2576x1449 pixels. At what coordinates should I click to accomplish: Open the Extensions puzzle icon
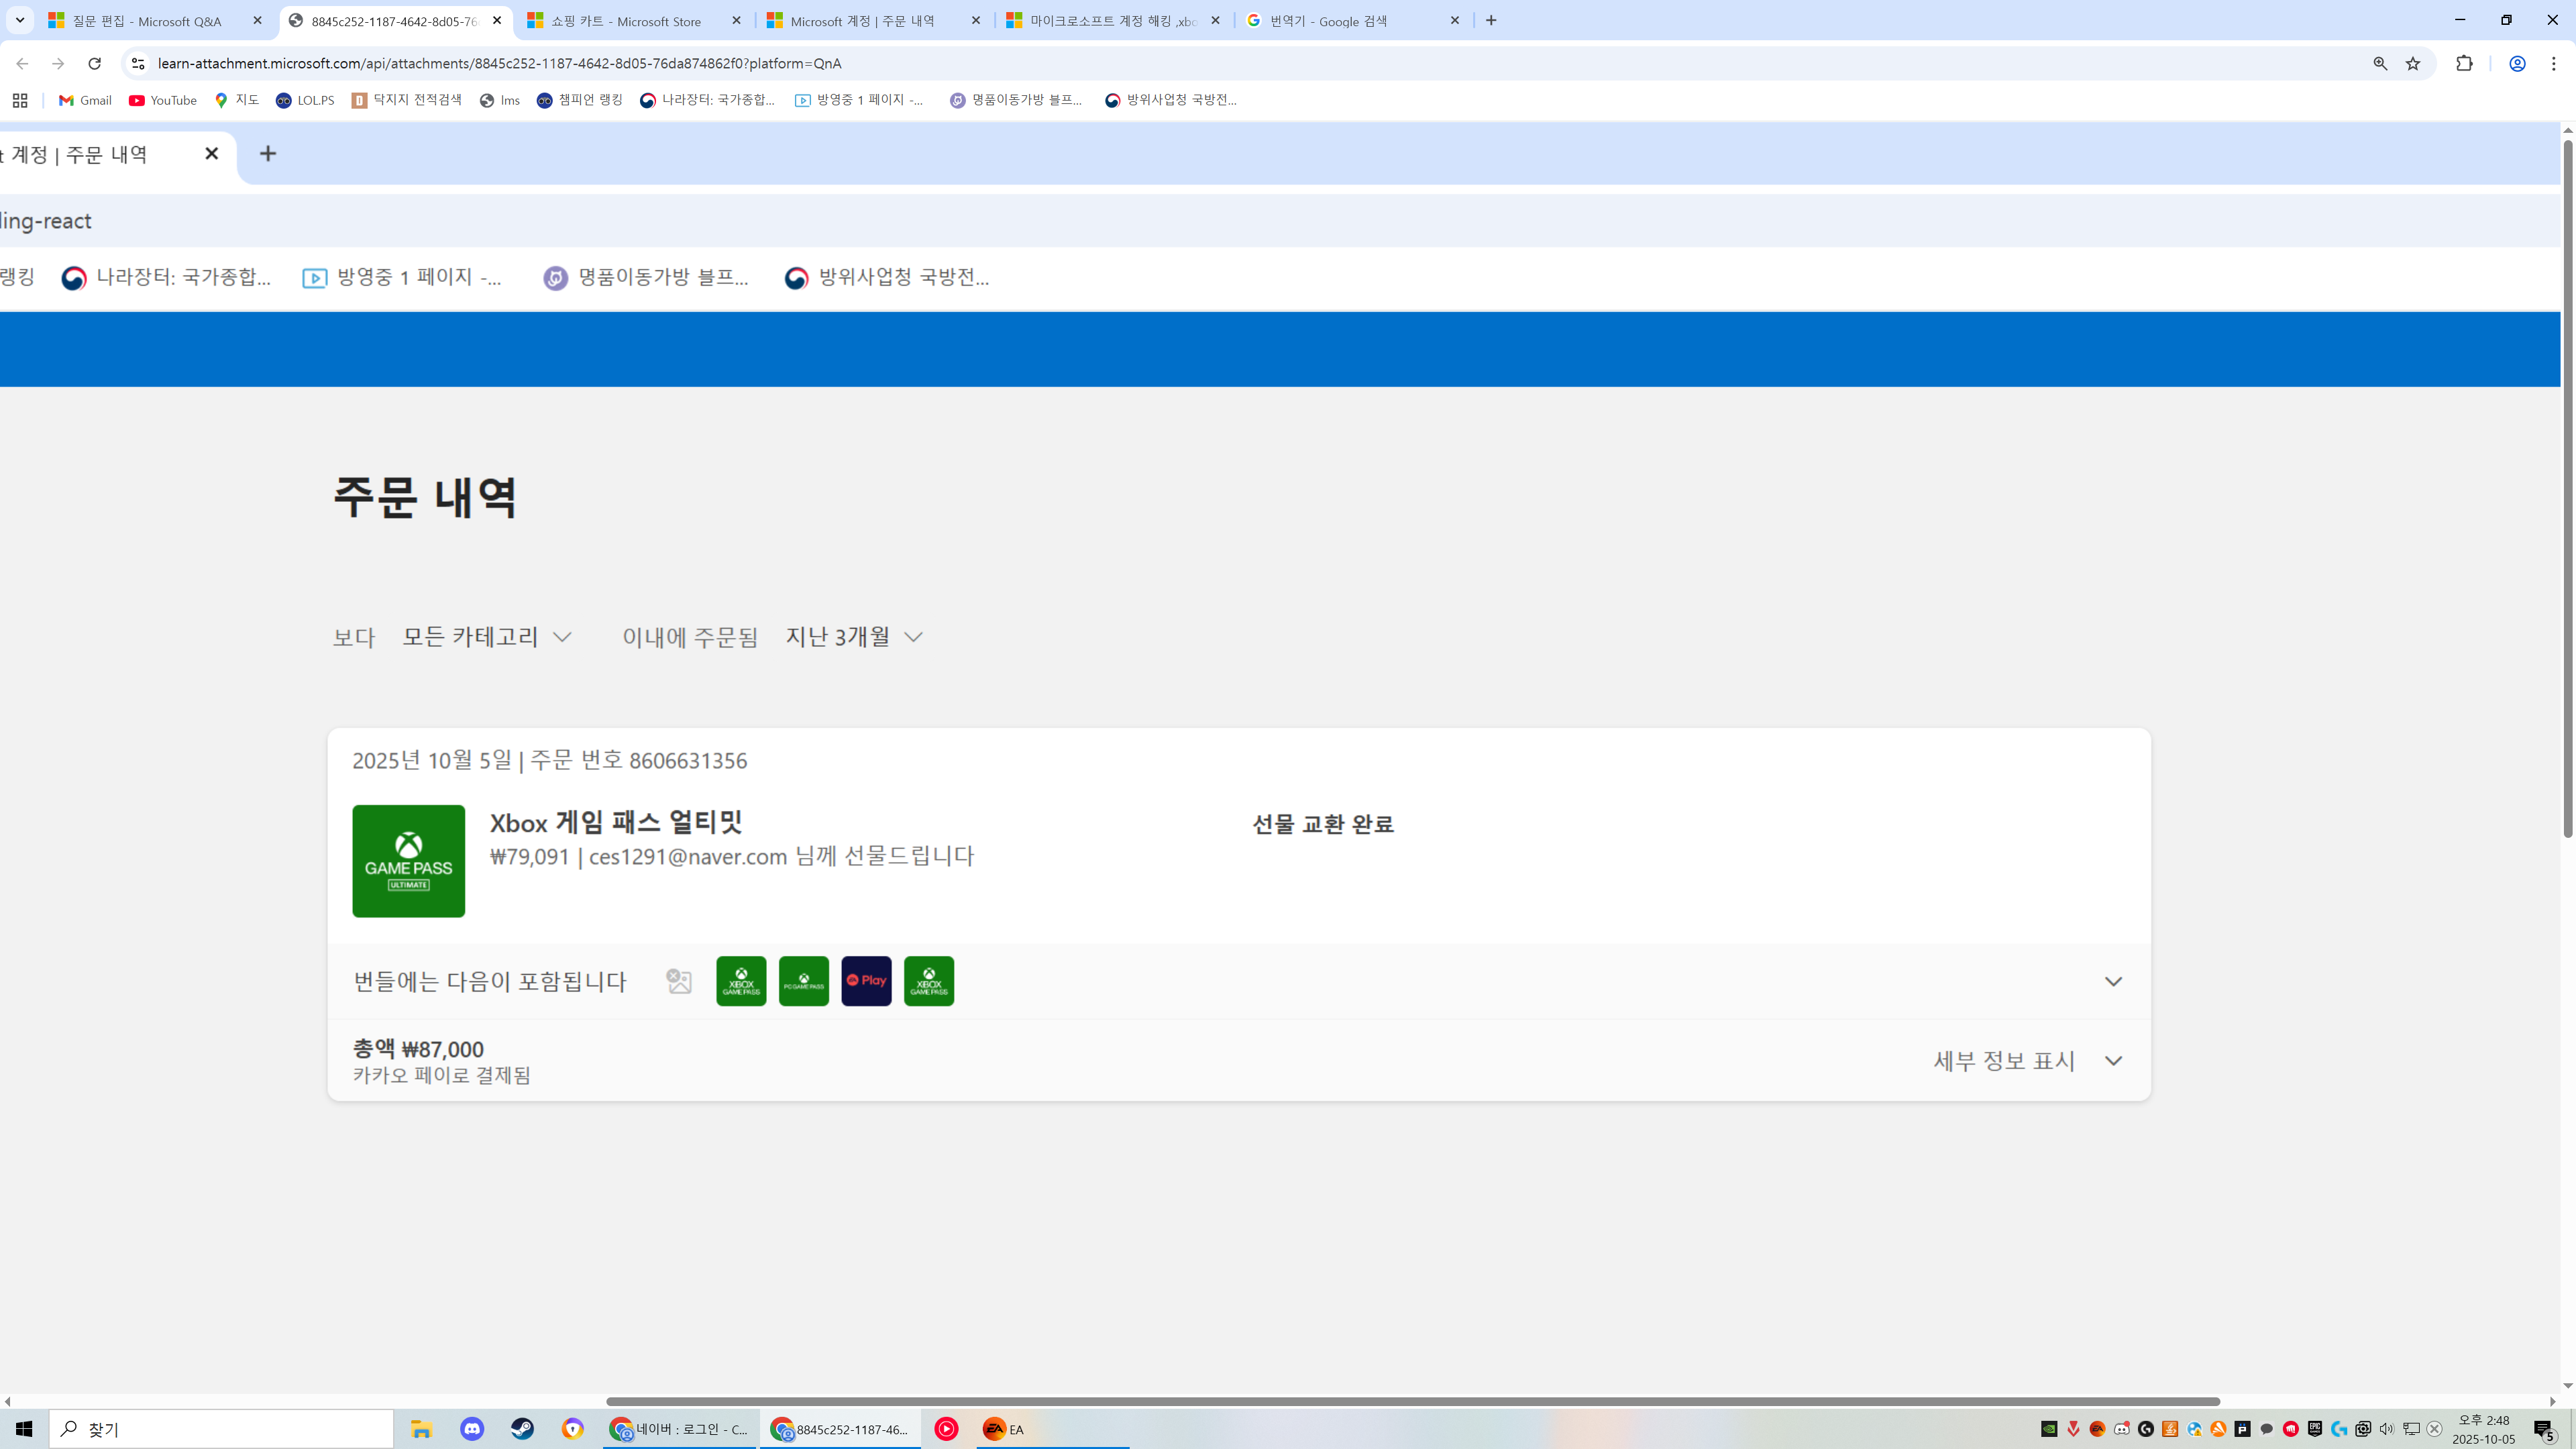tap(2464, 63)
